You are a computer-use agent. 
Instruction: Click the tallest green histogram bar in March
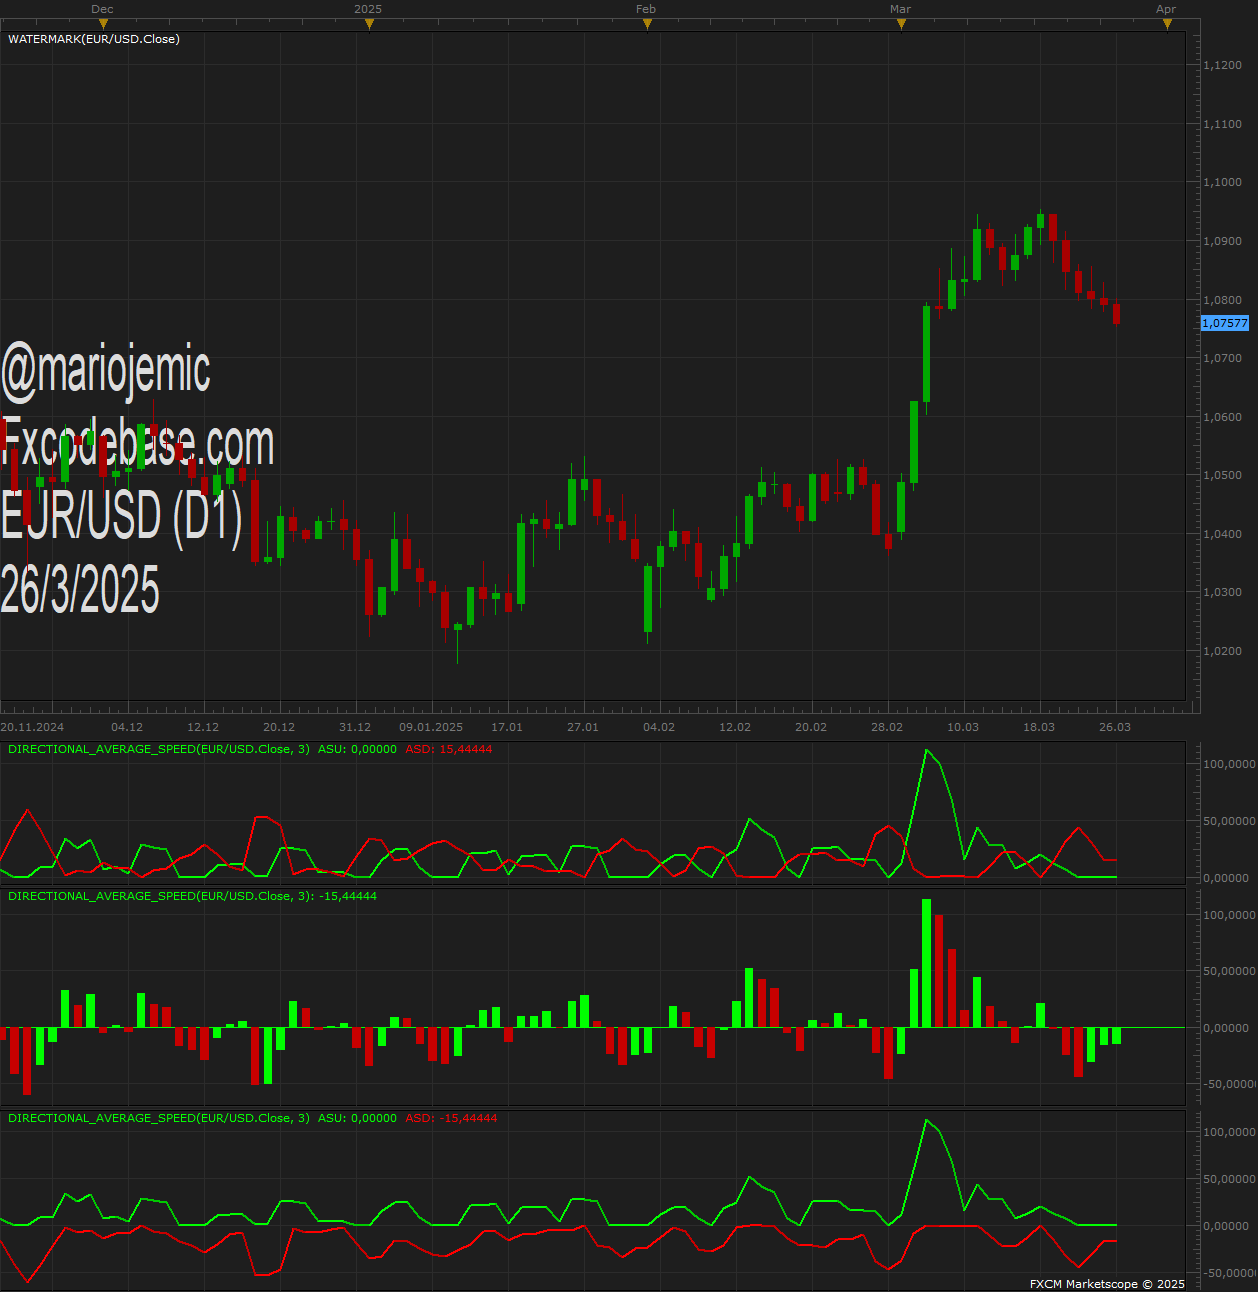point(927,963)
